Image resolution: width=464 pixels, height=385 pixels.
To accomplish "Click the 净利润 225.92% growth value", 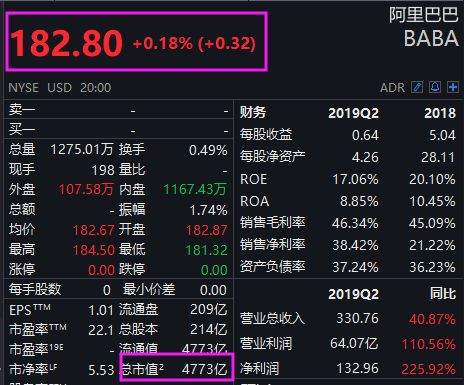I will tap(428, 369).
